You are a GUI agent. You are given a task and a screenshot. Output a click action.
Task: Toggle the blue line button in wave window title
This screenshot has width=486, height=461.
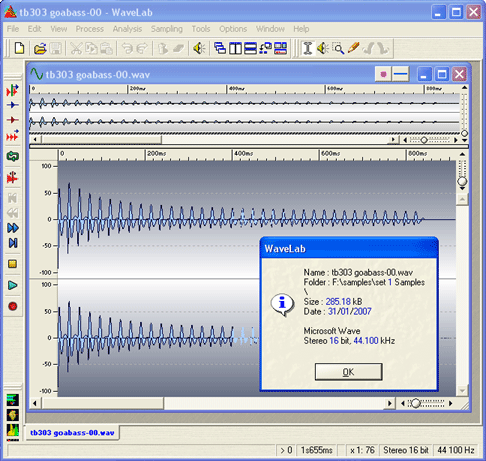401,74
